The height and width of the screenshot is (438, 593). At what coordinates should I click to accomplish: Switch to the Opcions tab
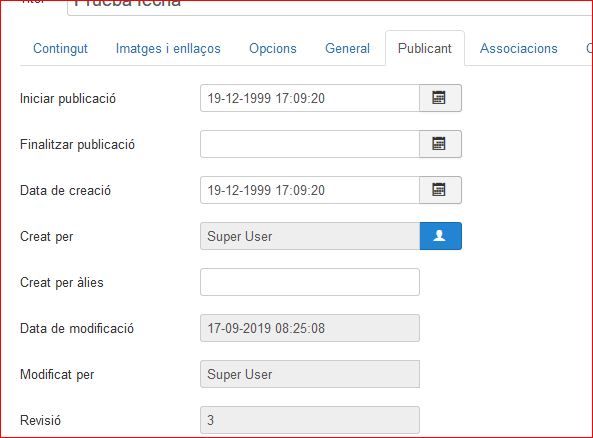click(273, 48)
